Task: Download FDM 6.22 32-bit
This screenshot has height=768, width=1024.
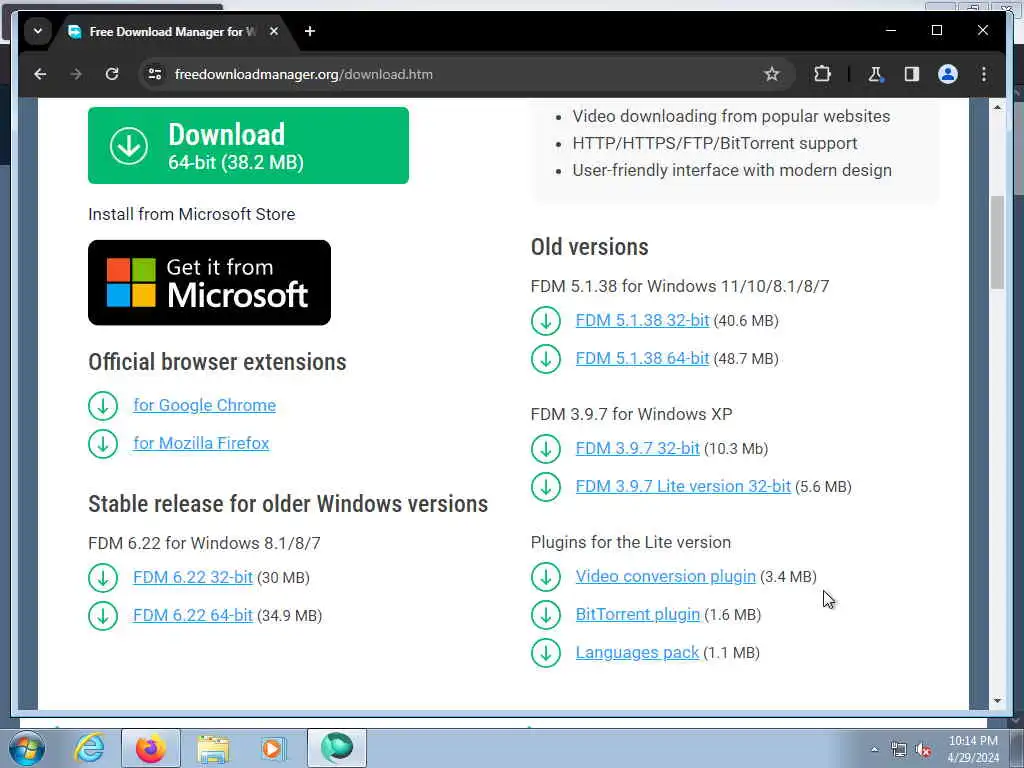Action: point(193,577)
